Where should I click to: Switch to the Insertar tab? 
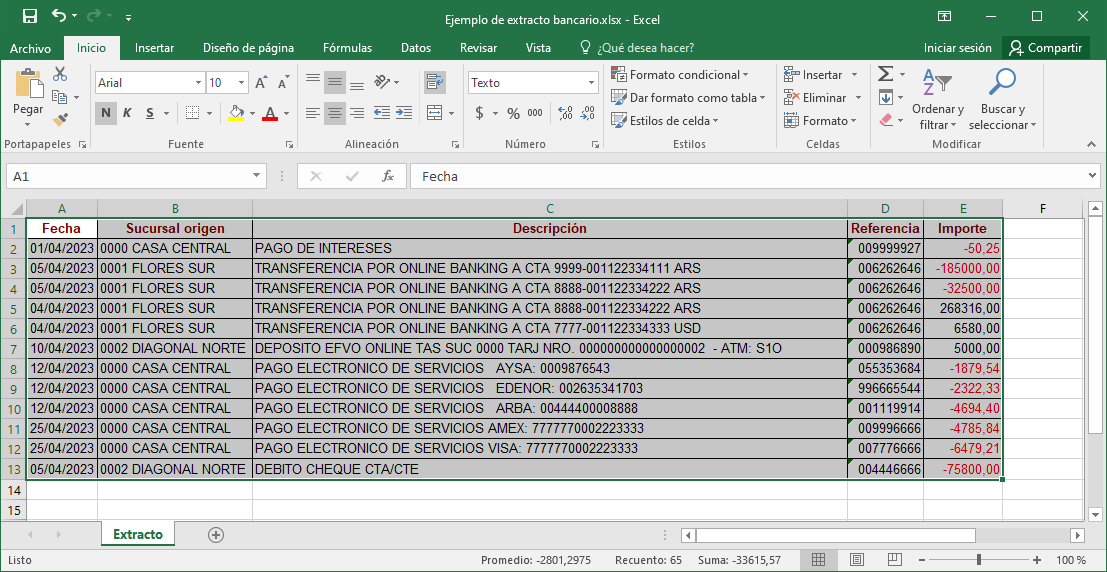tap(155, 48)
